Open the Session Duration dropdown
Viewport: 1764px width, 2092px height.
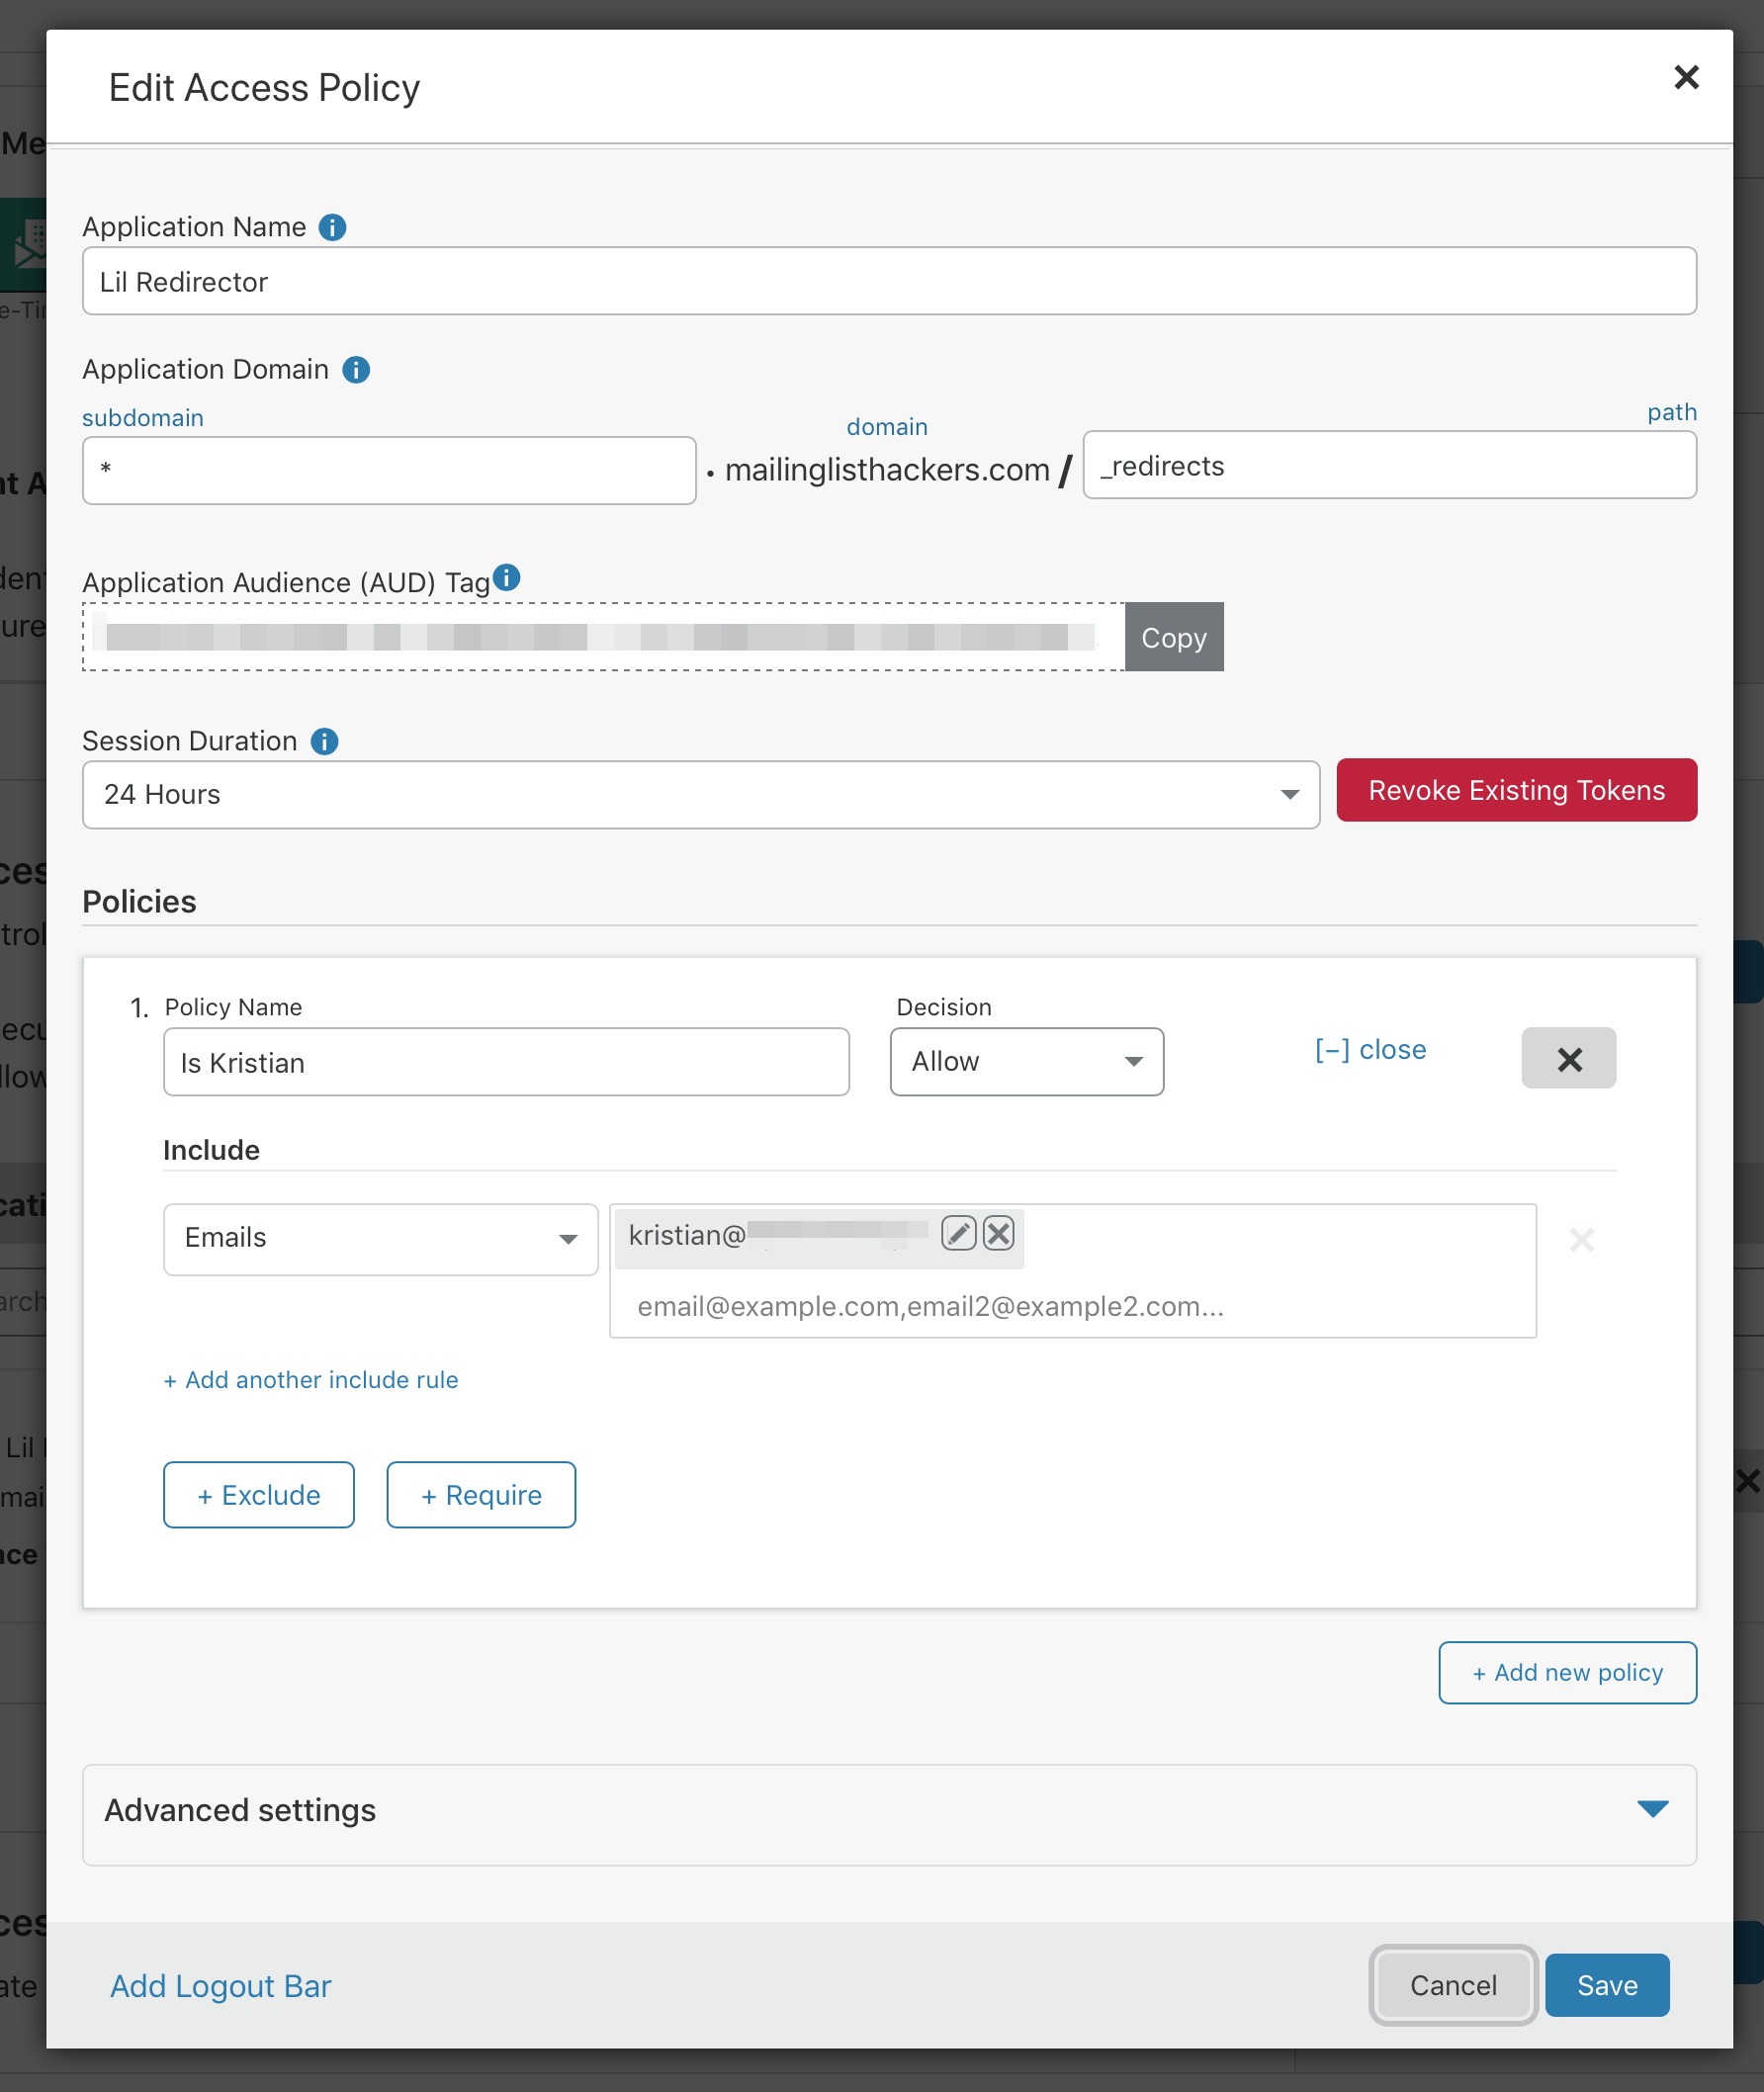point(701,795)
